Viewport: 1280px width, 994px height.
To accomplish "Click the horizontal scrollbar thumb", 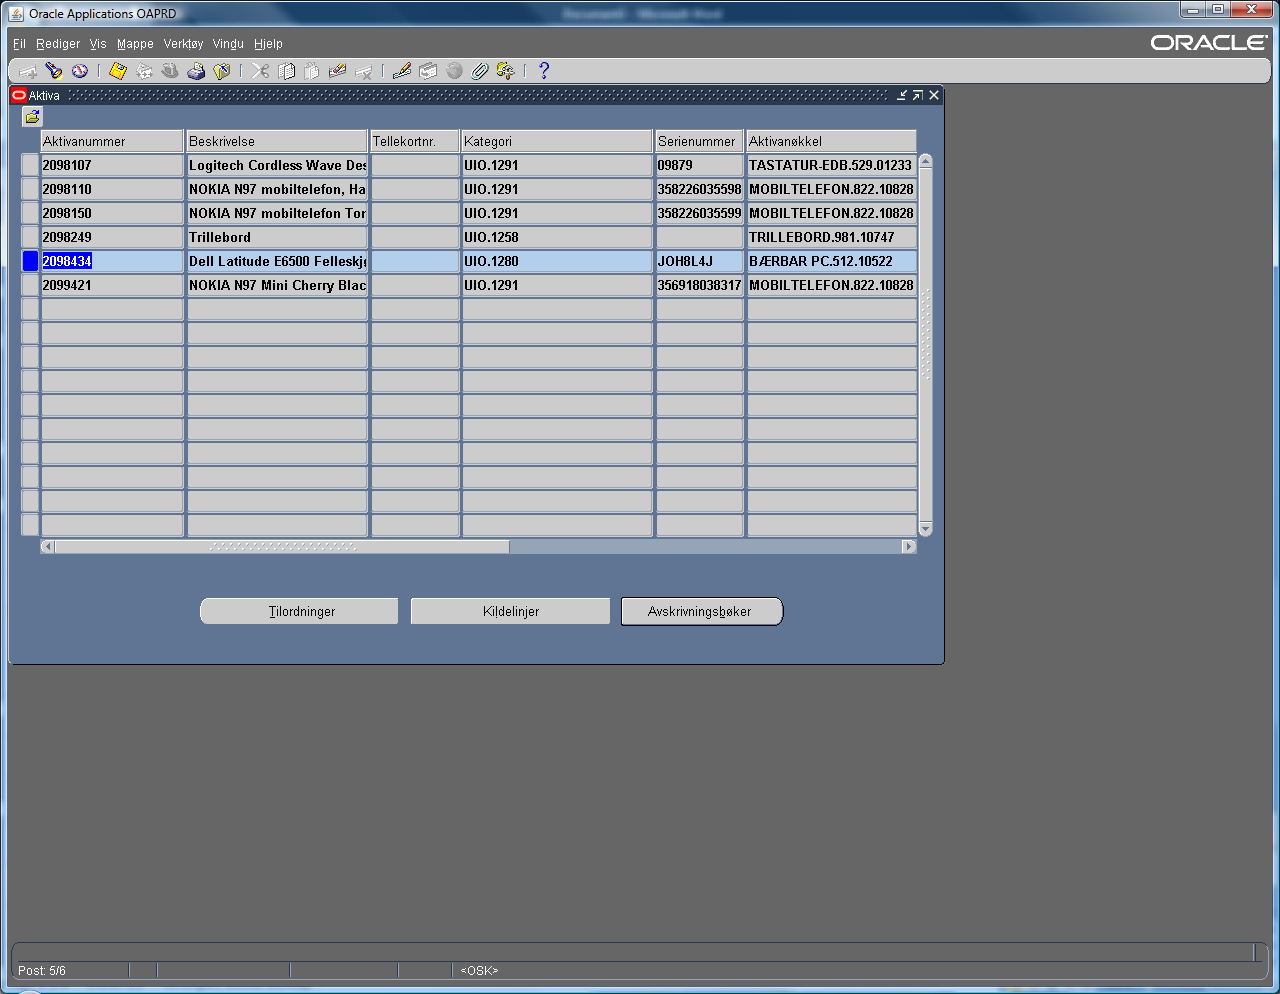I will [x=282, y=546].
